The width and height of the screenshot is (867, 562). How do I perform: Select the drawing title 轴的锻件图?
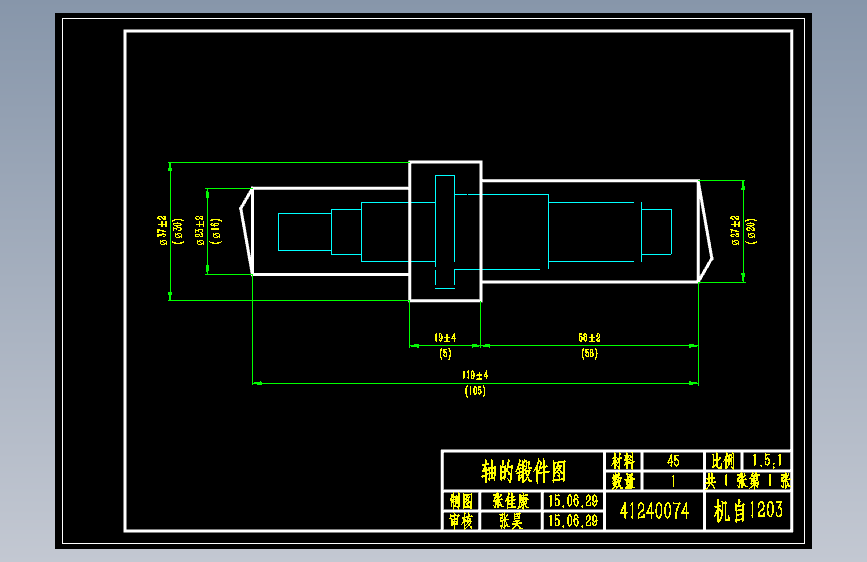(523, 471)
